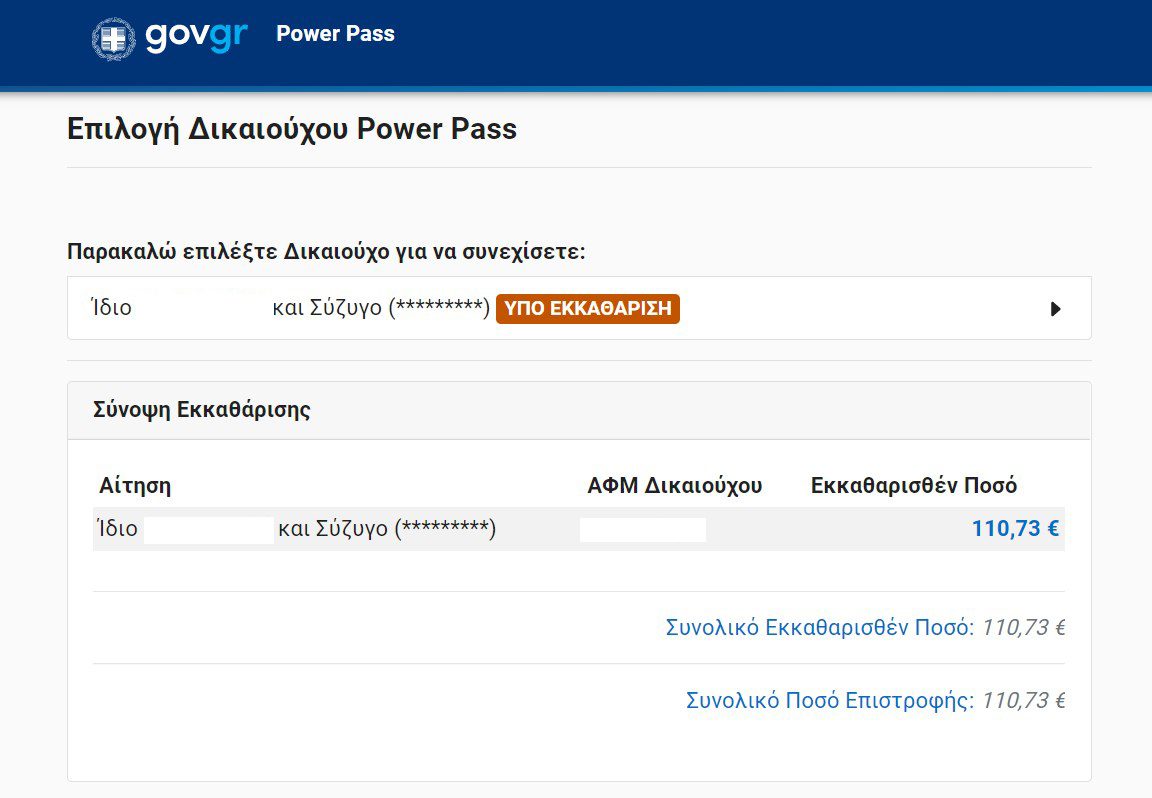
Task: Select the 'και Σύζυγο' application table cell
Action: (x=387, y=529)
